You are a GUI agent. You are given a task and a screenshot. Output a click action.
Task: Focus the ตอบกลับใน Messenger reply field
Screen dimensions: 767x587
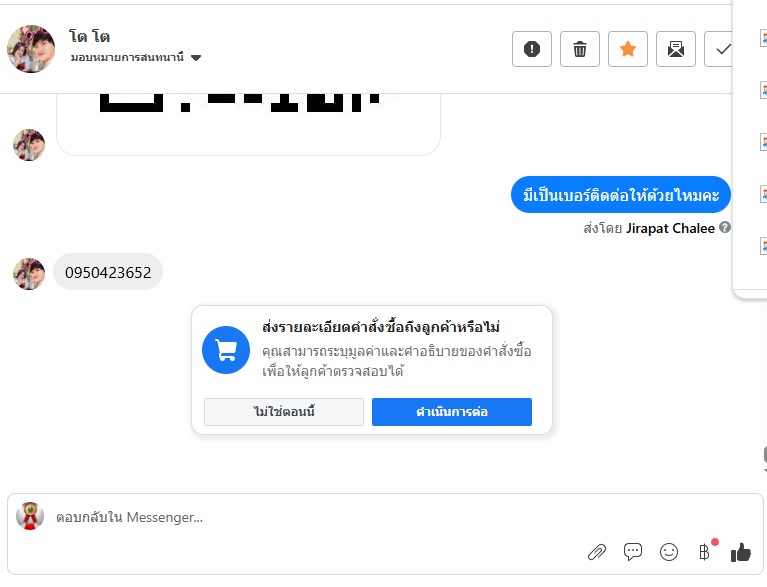point(300,517)
